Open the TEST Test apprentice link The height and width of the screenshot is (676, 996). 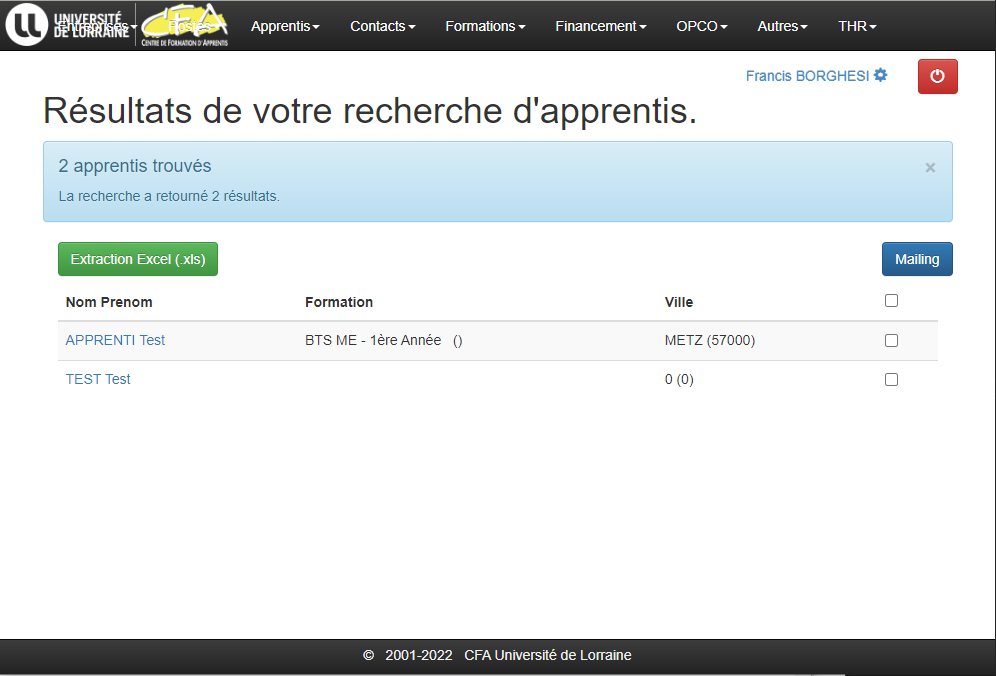(x=98, y=379)
